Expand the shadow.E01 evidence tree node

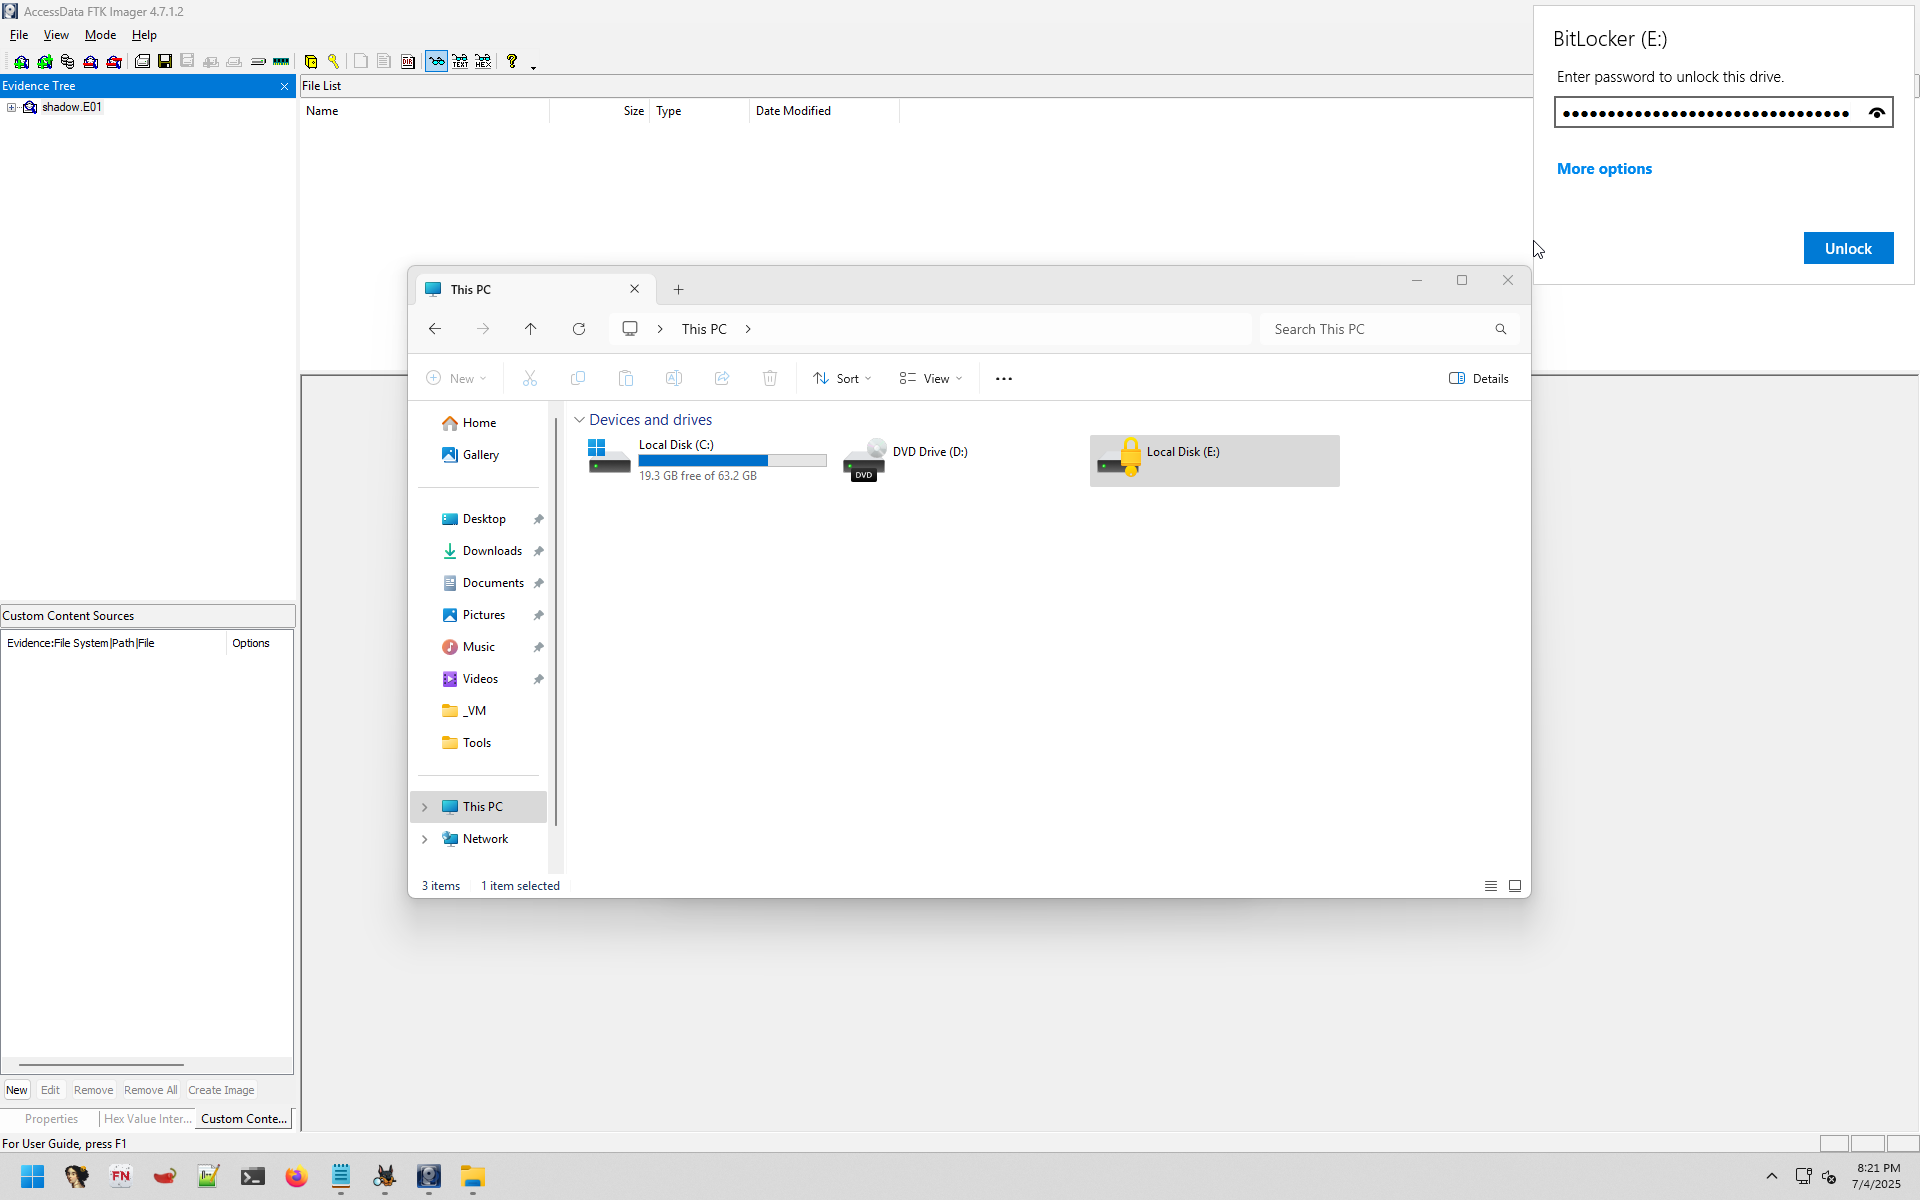coord(11,107)
